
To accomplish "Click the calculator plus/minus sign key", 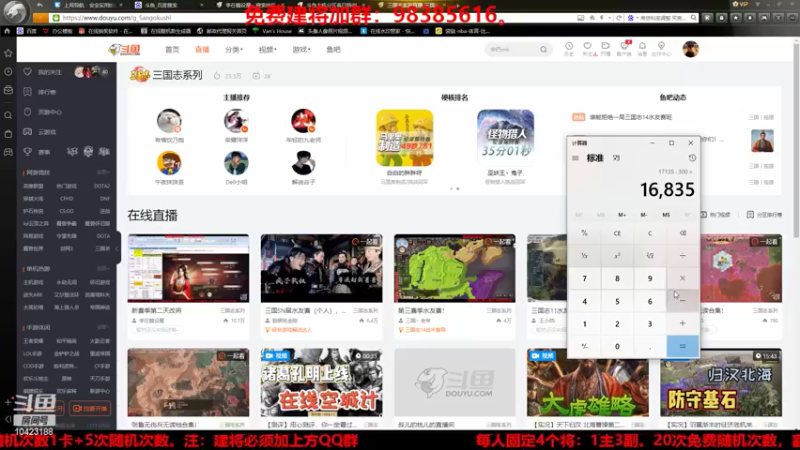I will click(x=585, y=346).
